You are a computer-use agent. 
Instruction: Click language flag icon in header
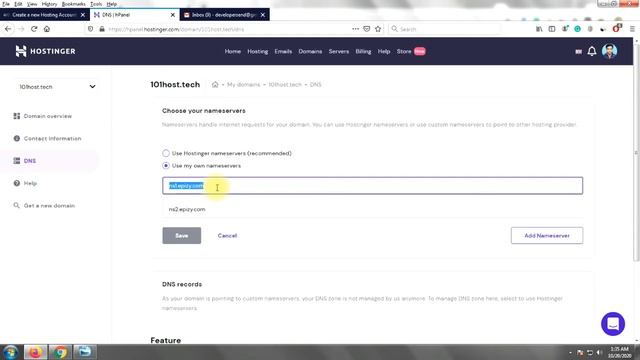tap(578, 51)
